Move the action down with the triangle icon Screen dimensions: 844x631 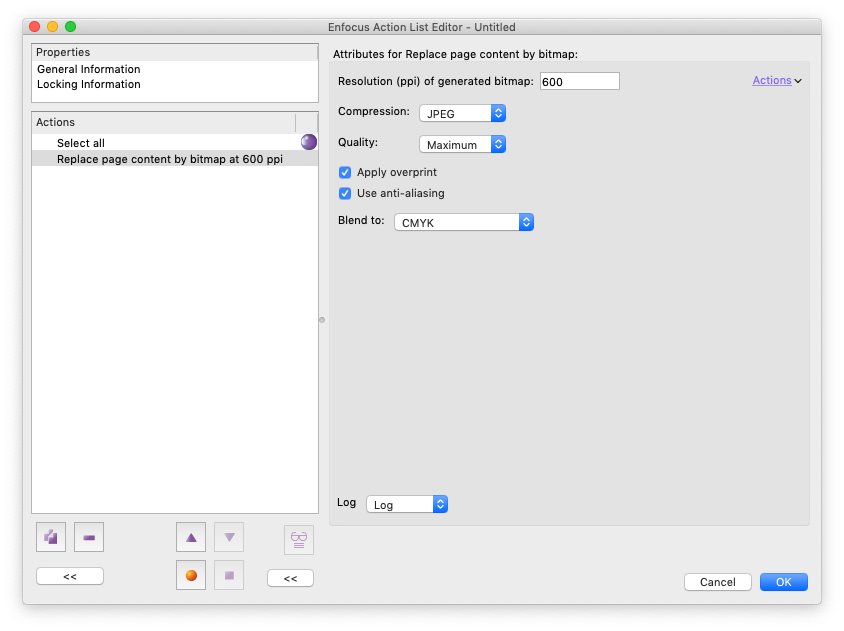pyautogui.click(x=229, y=538)
